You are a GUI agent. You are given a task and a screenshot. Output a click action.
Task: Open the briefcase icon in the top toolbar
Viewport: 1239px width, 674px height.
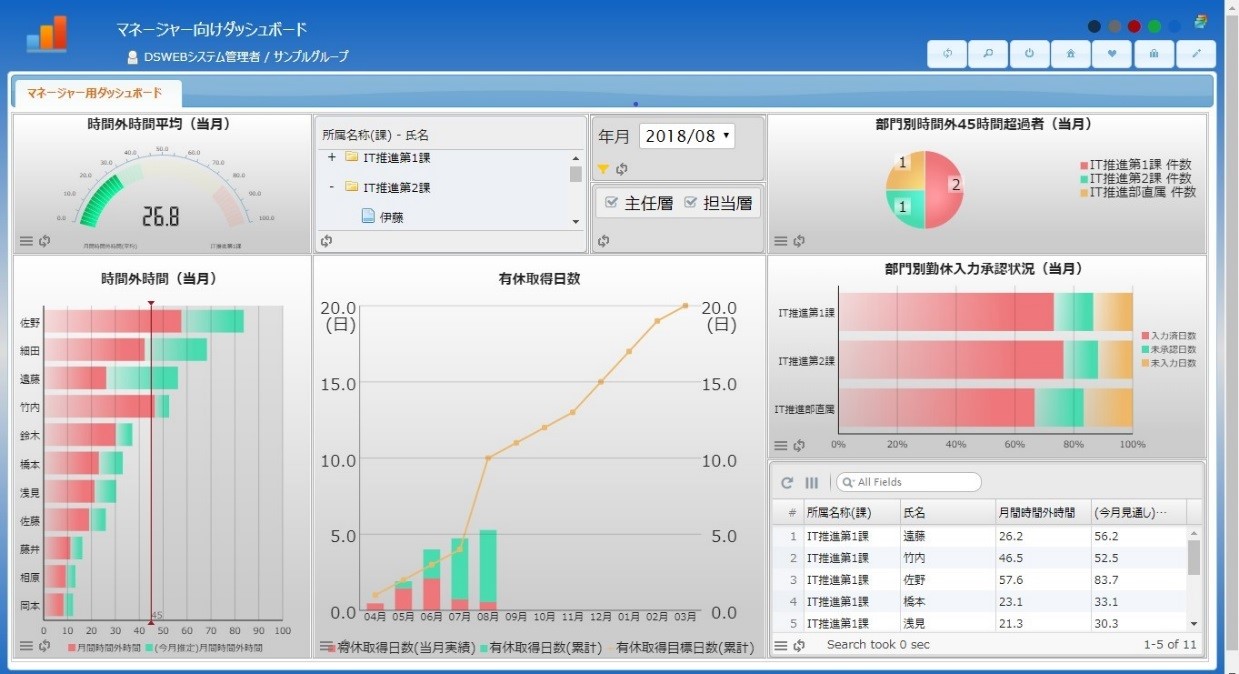pos(1154,53)
